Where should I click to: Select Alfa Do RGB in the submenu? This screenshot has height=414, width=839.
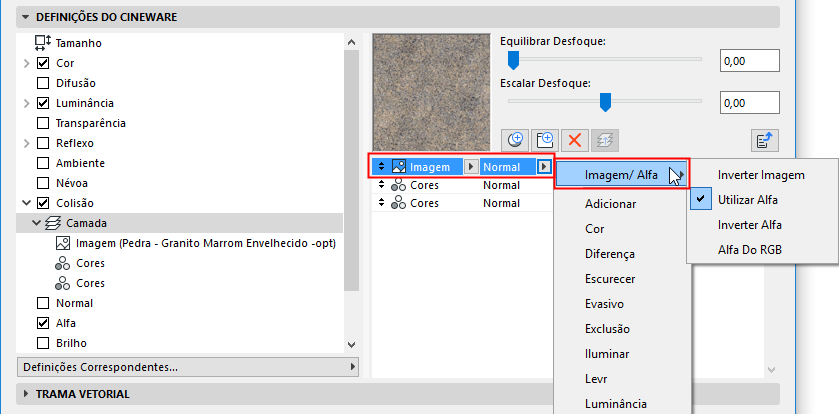750,250
